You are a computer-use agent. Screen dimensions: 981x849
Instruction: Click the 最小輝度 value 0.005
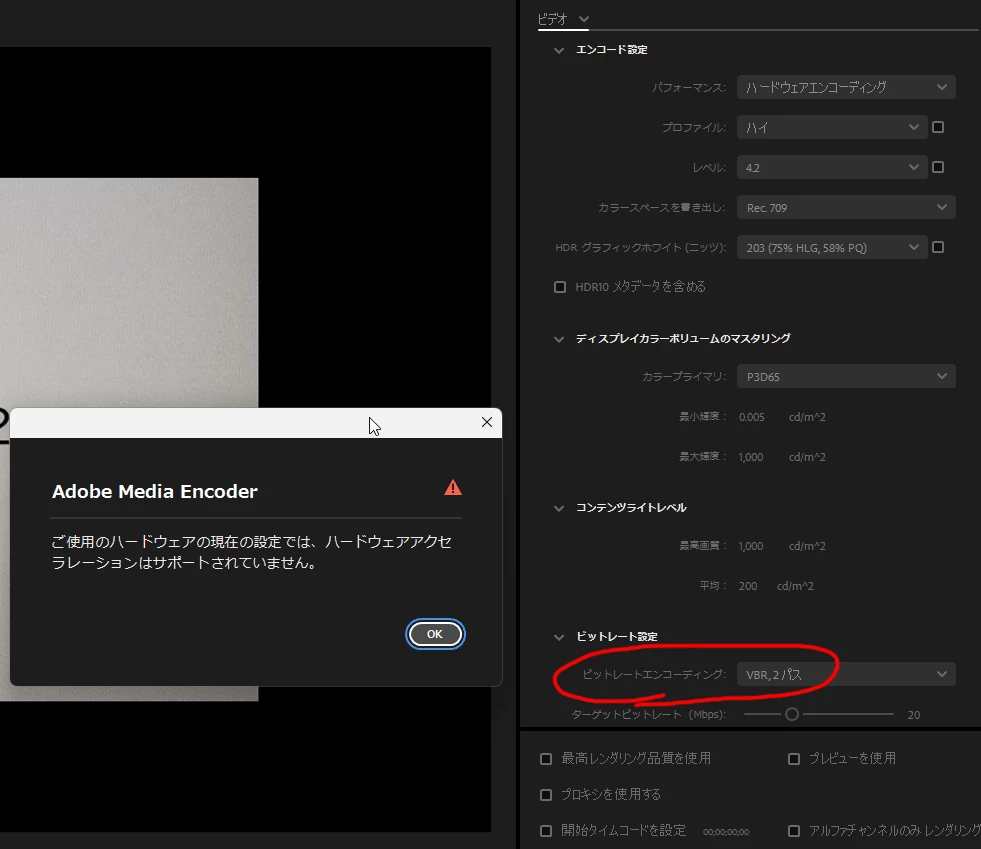point(751,417)
